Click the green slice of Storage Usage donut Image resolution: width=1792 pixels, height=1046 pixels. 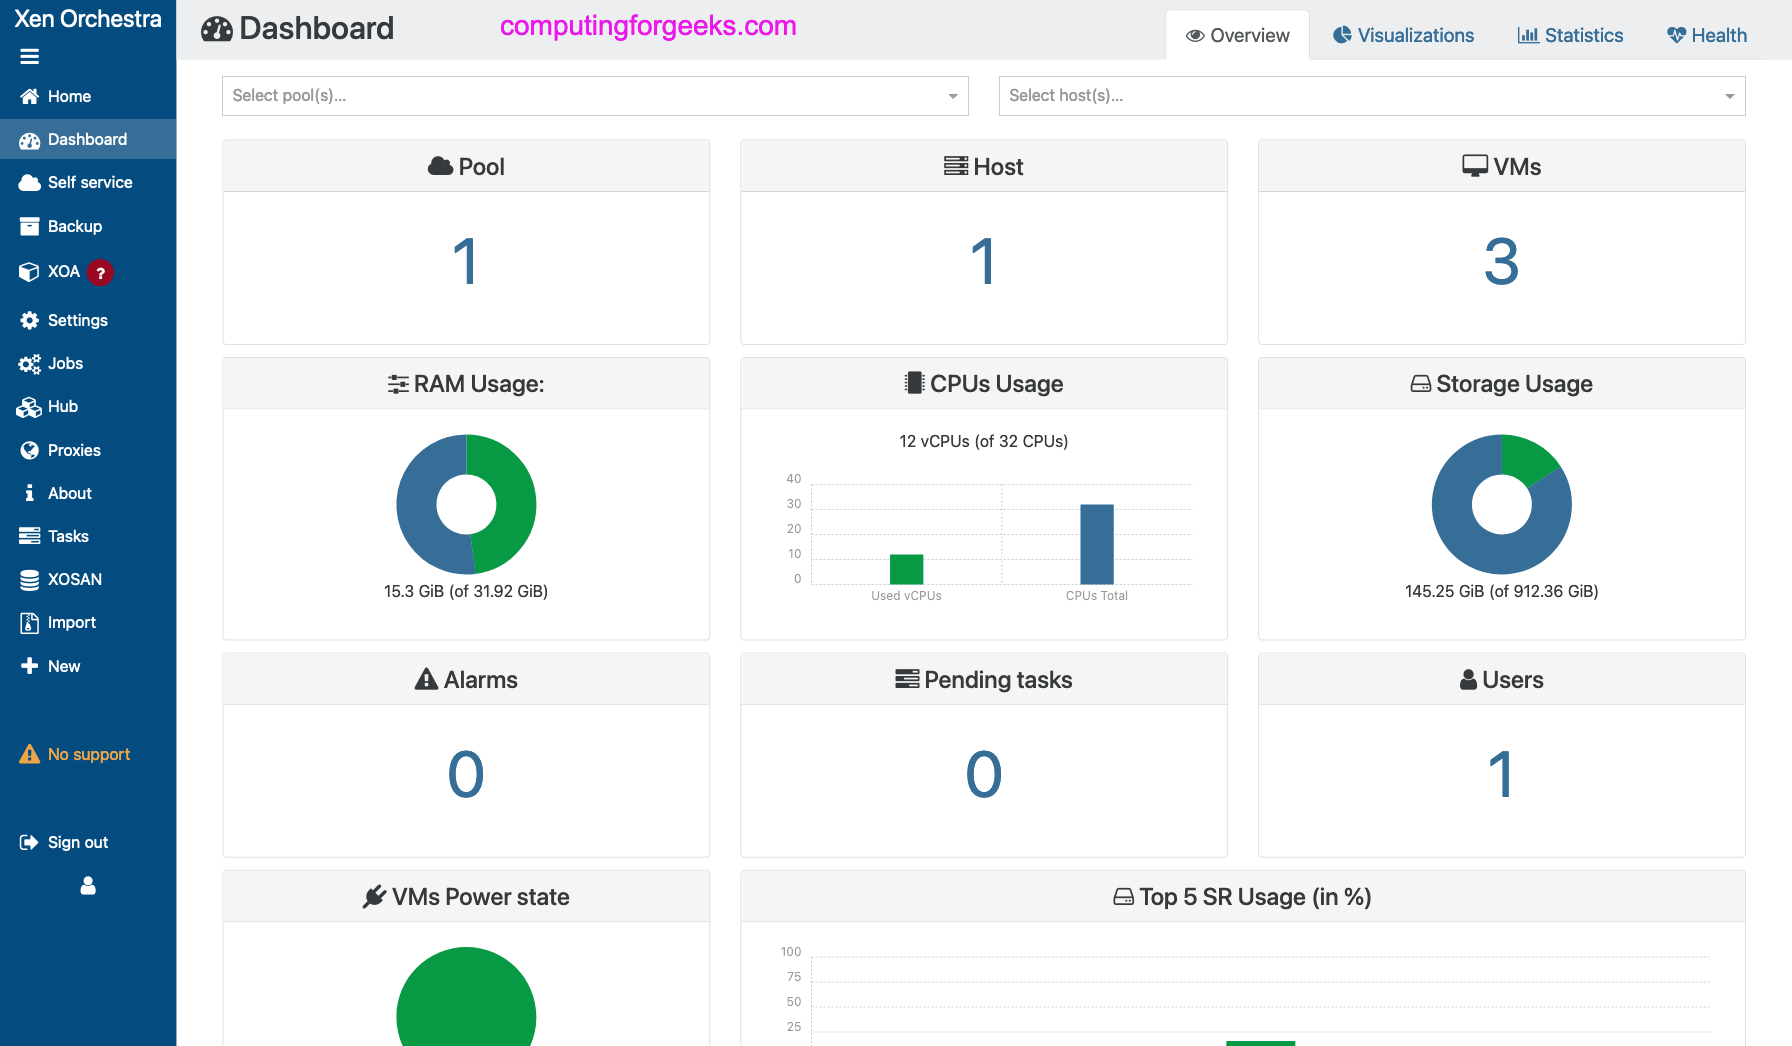(1526, 459)
